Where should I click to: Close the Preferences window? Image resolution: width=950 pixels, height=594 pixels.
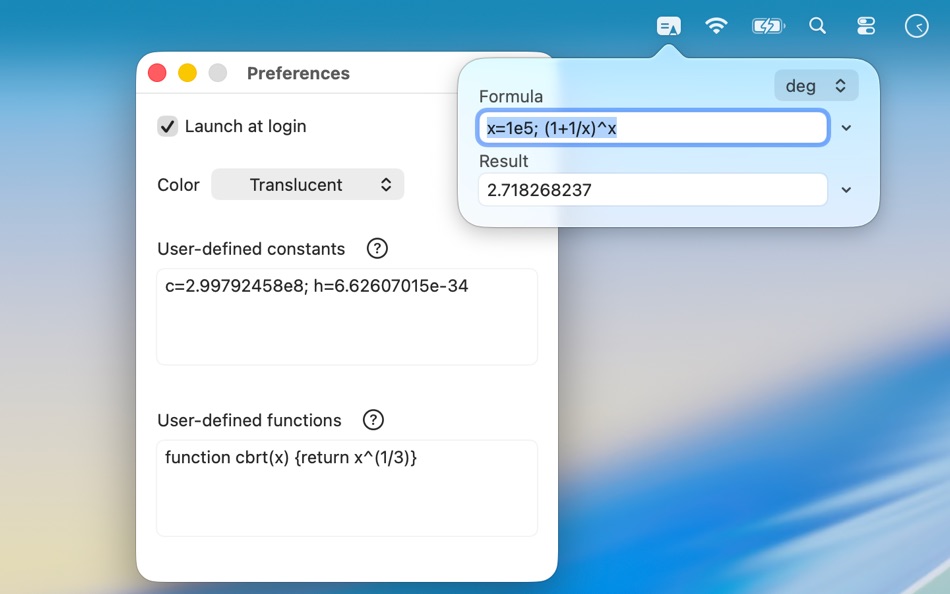tap(157, 73)
